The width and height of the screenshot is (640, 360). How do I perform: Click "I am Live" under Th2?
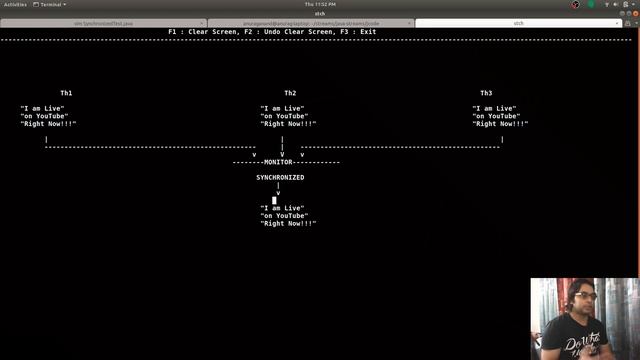(282, 109)
